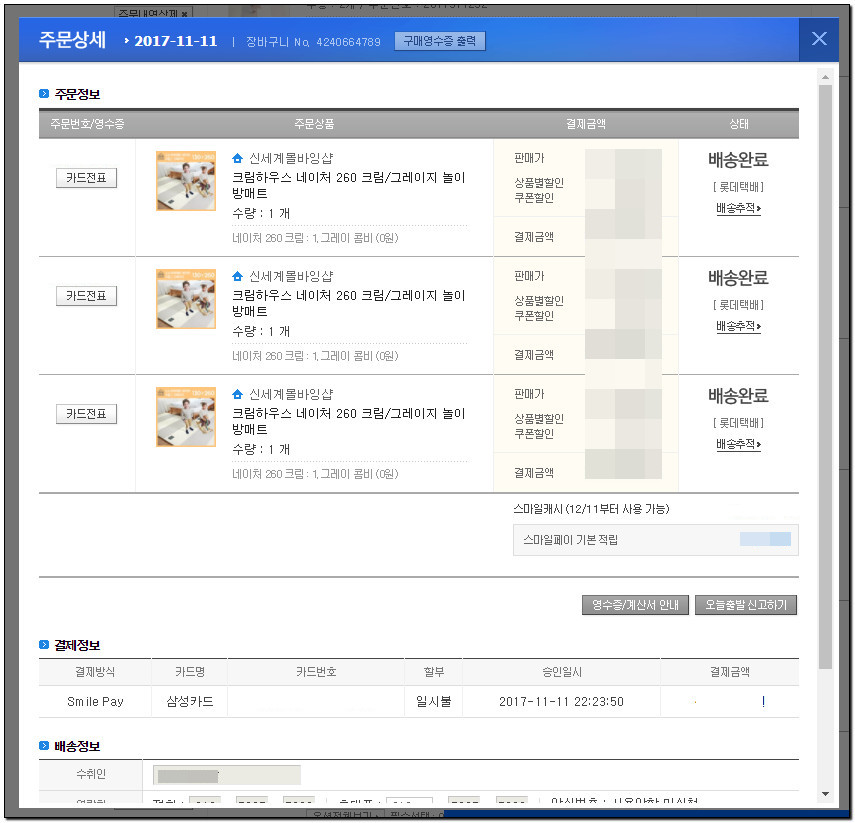855x823 pixels.
Task: Click the third product's thumbnail image
Action: pyautogui.click(x=186, y=417)
